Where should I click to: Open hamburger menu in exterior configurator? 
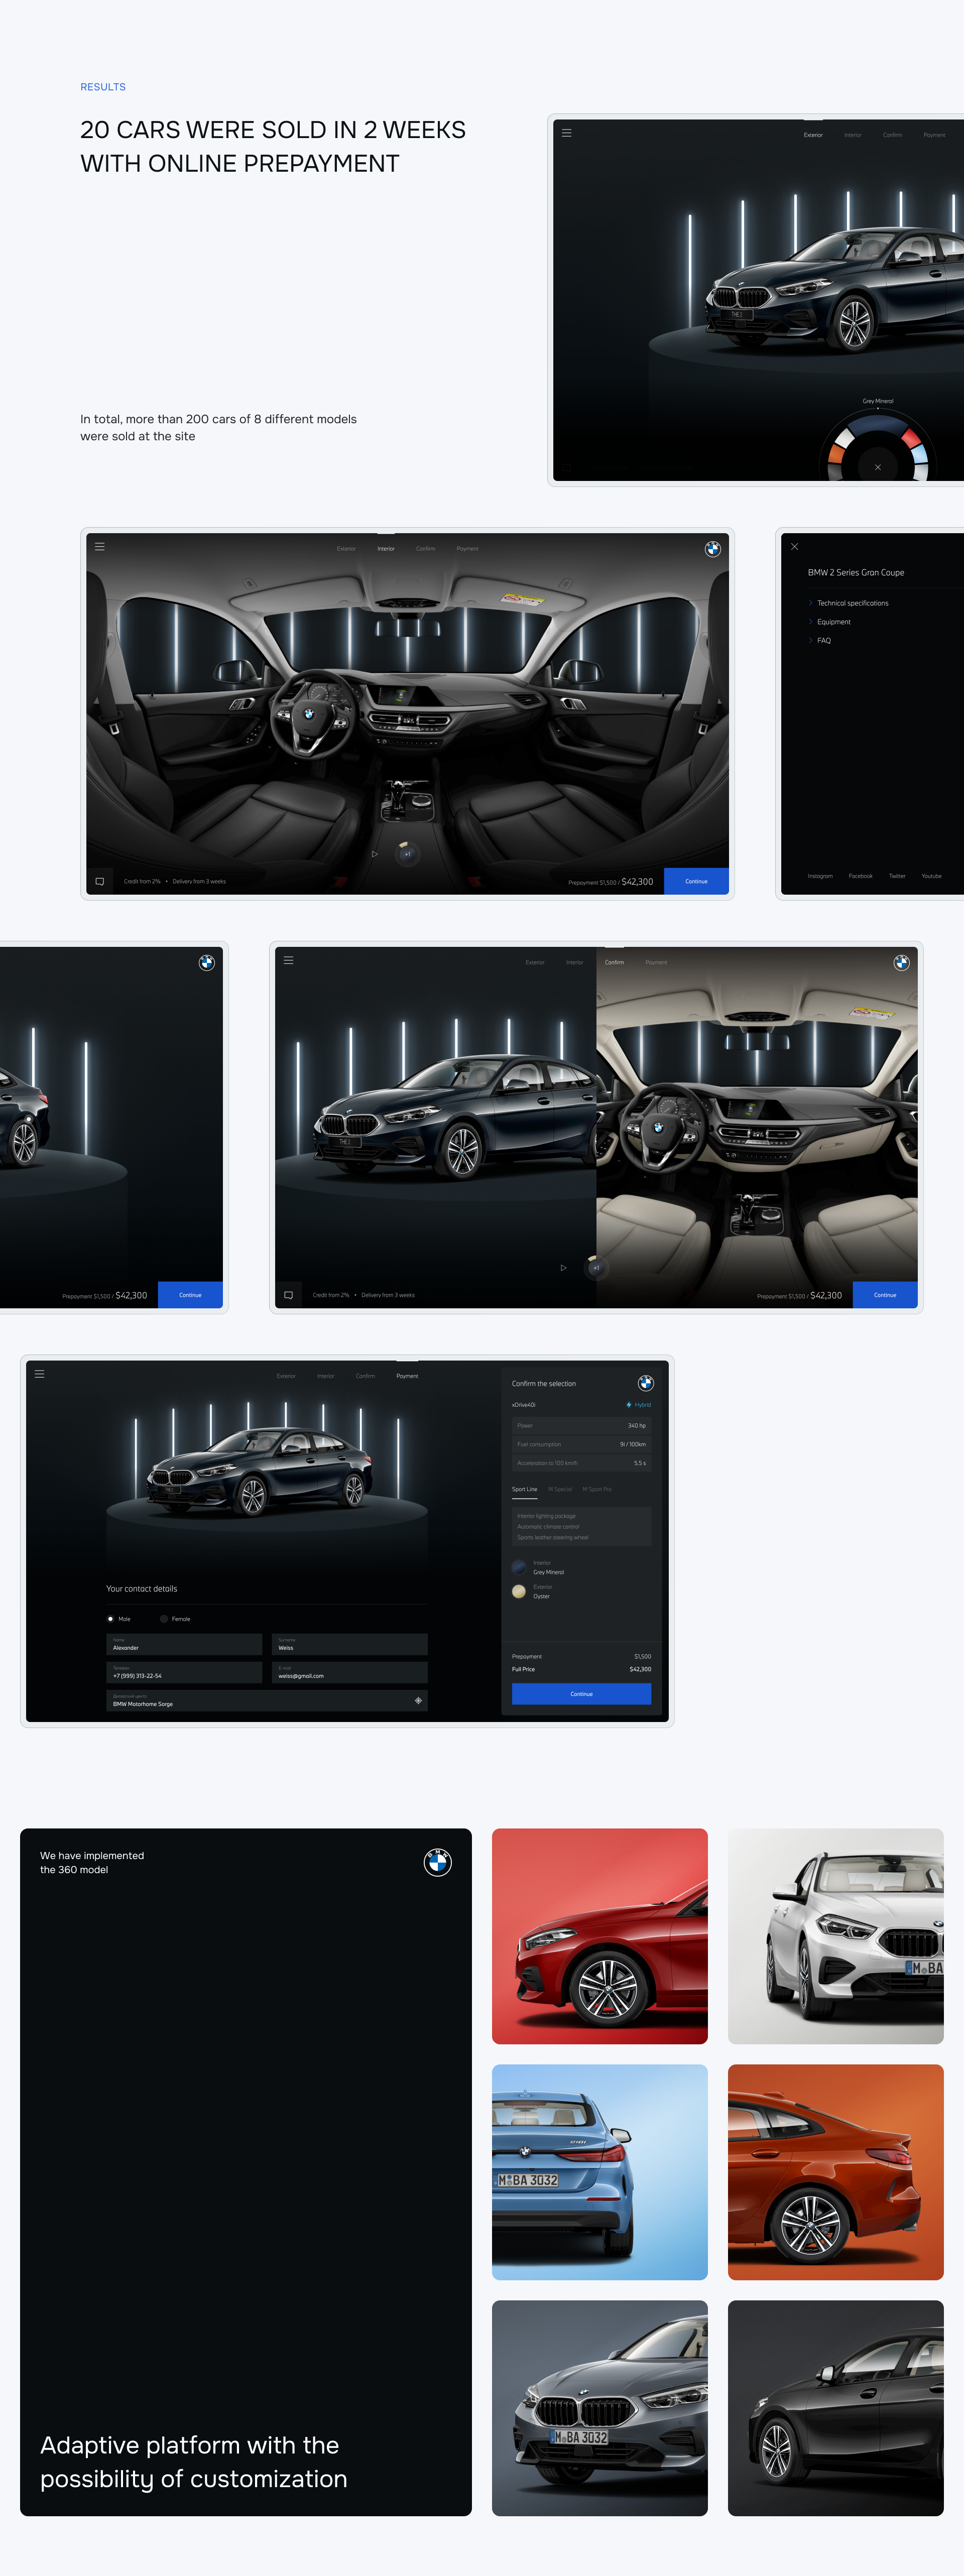point(566,133)
